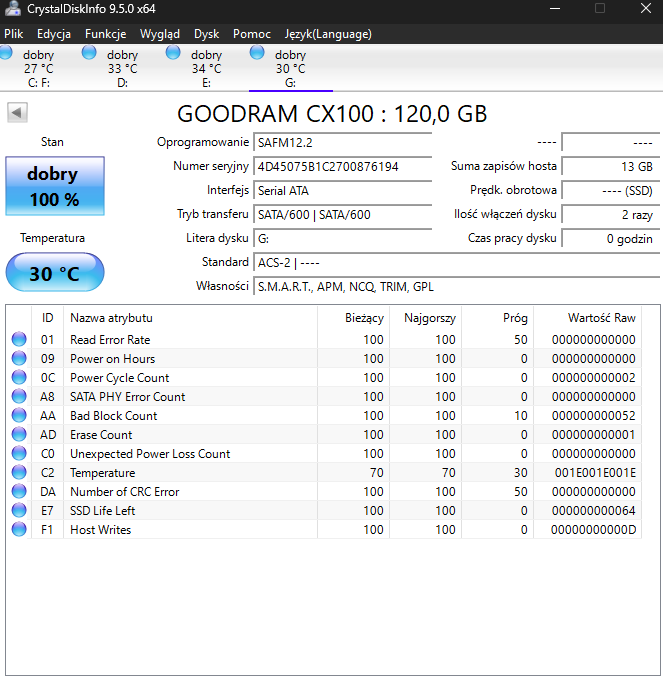Click the Unexpected Power Loss Count attribute name

[150, 454]
